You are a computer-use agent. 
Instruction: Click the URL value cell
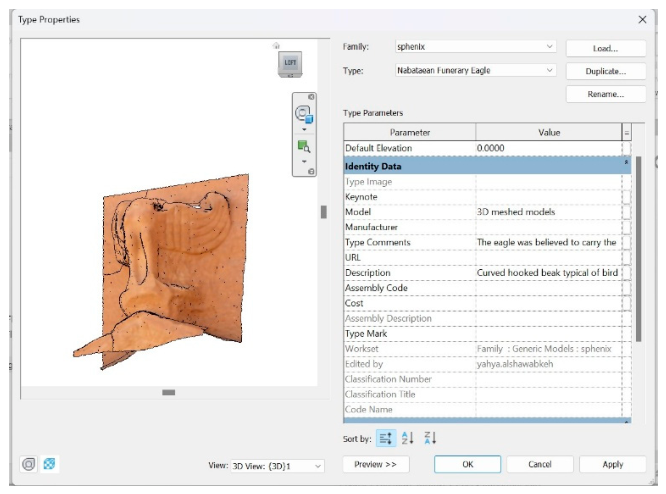(548, 258)
